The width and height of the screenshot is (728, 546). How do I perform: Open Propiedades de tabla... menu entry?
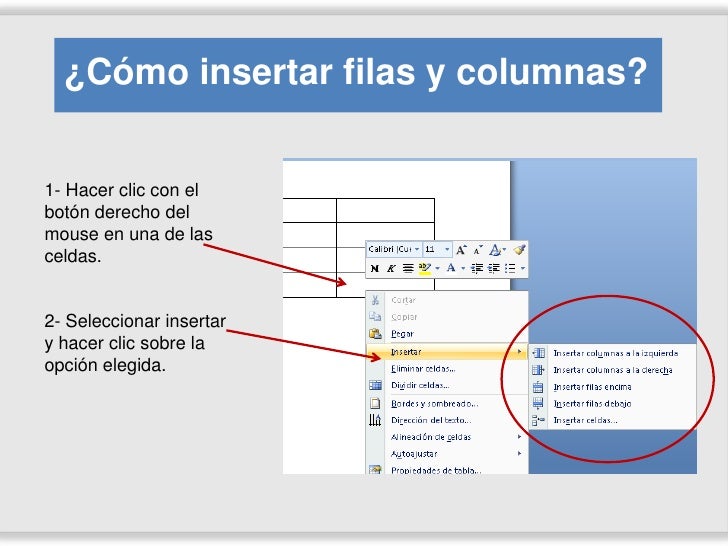(x=447, y=469)
